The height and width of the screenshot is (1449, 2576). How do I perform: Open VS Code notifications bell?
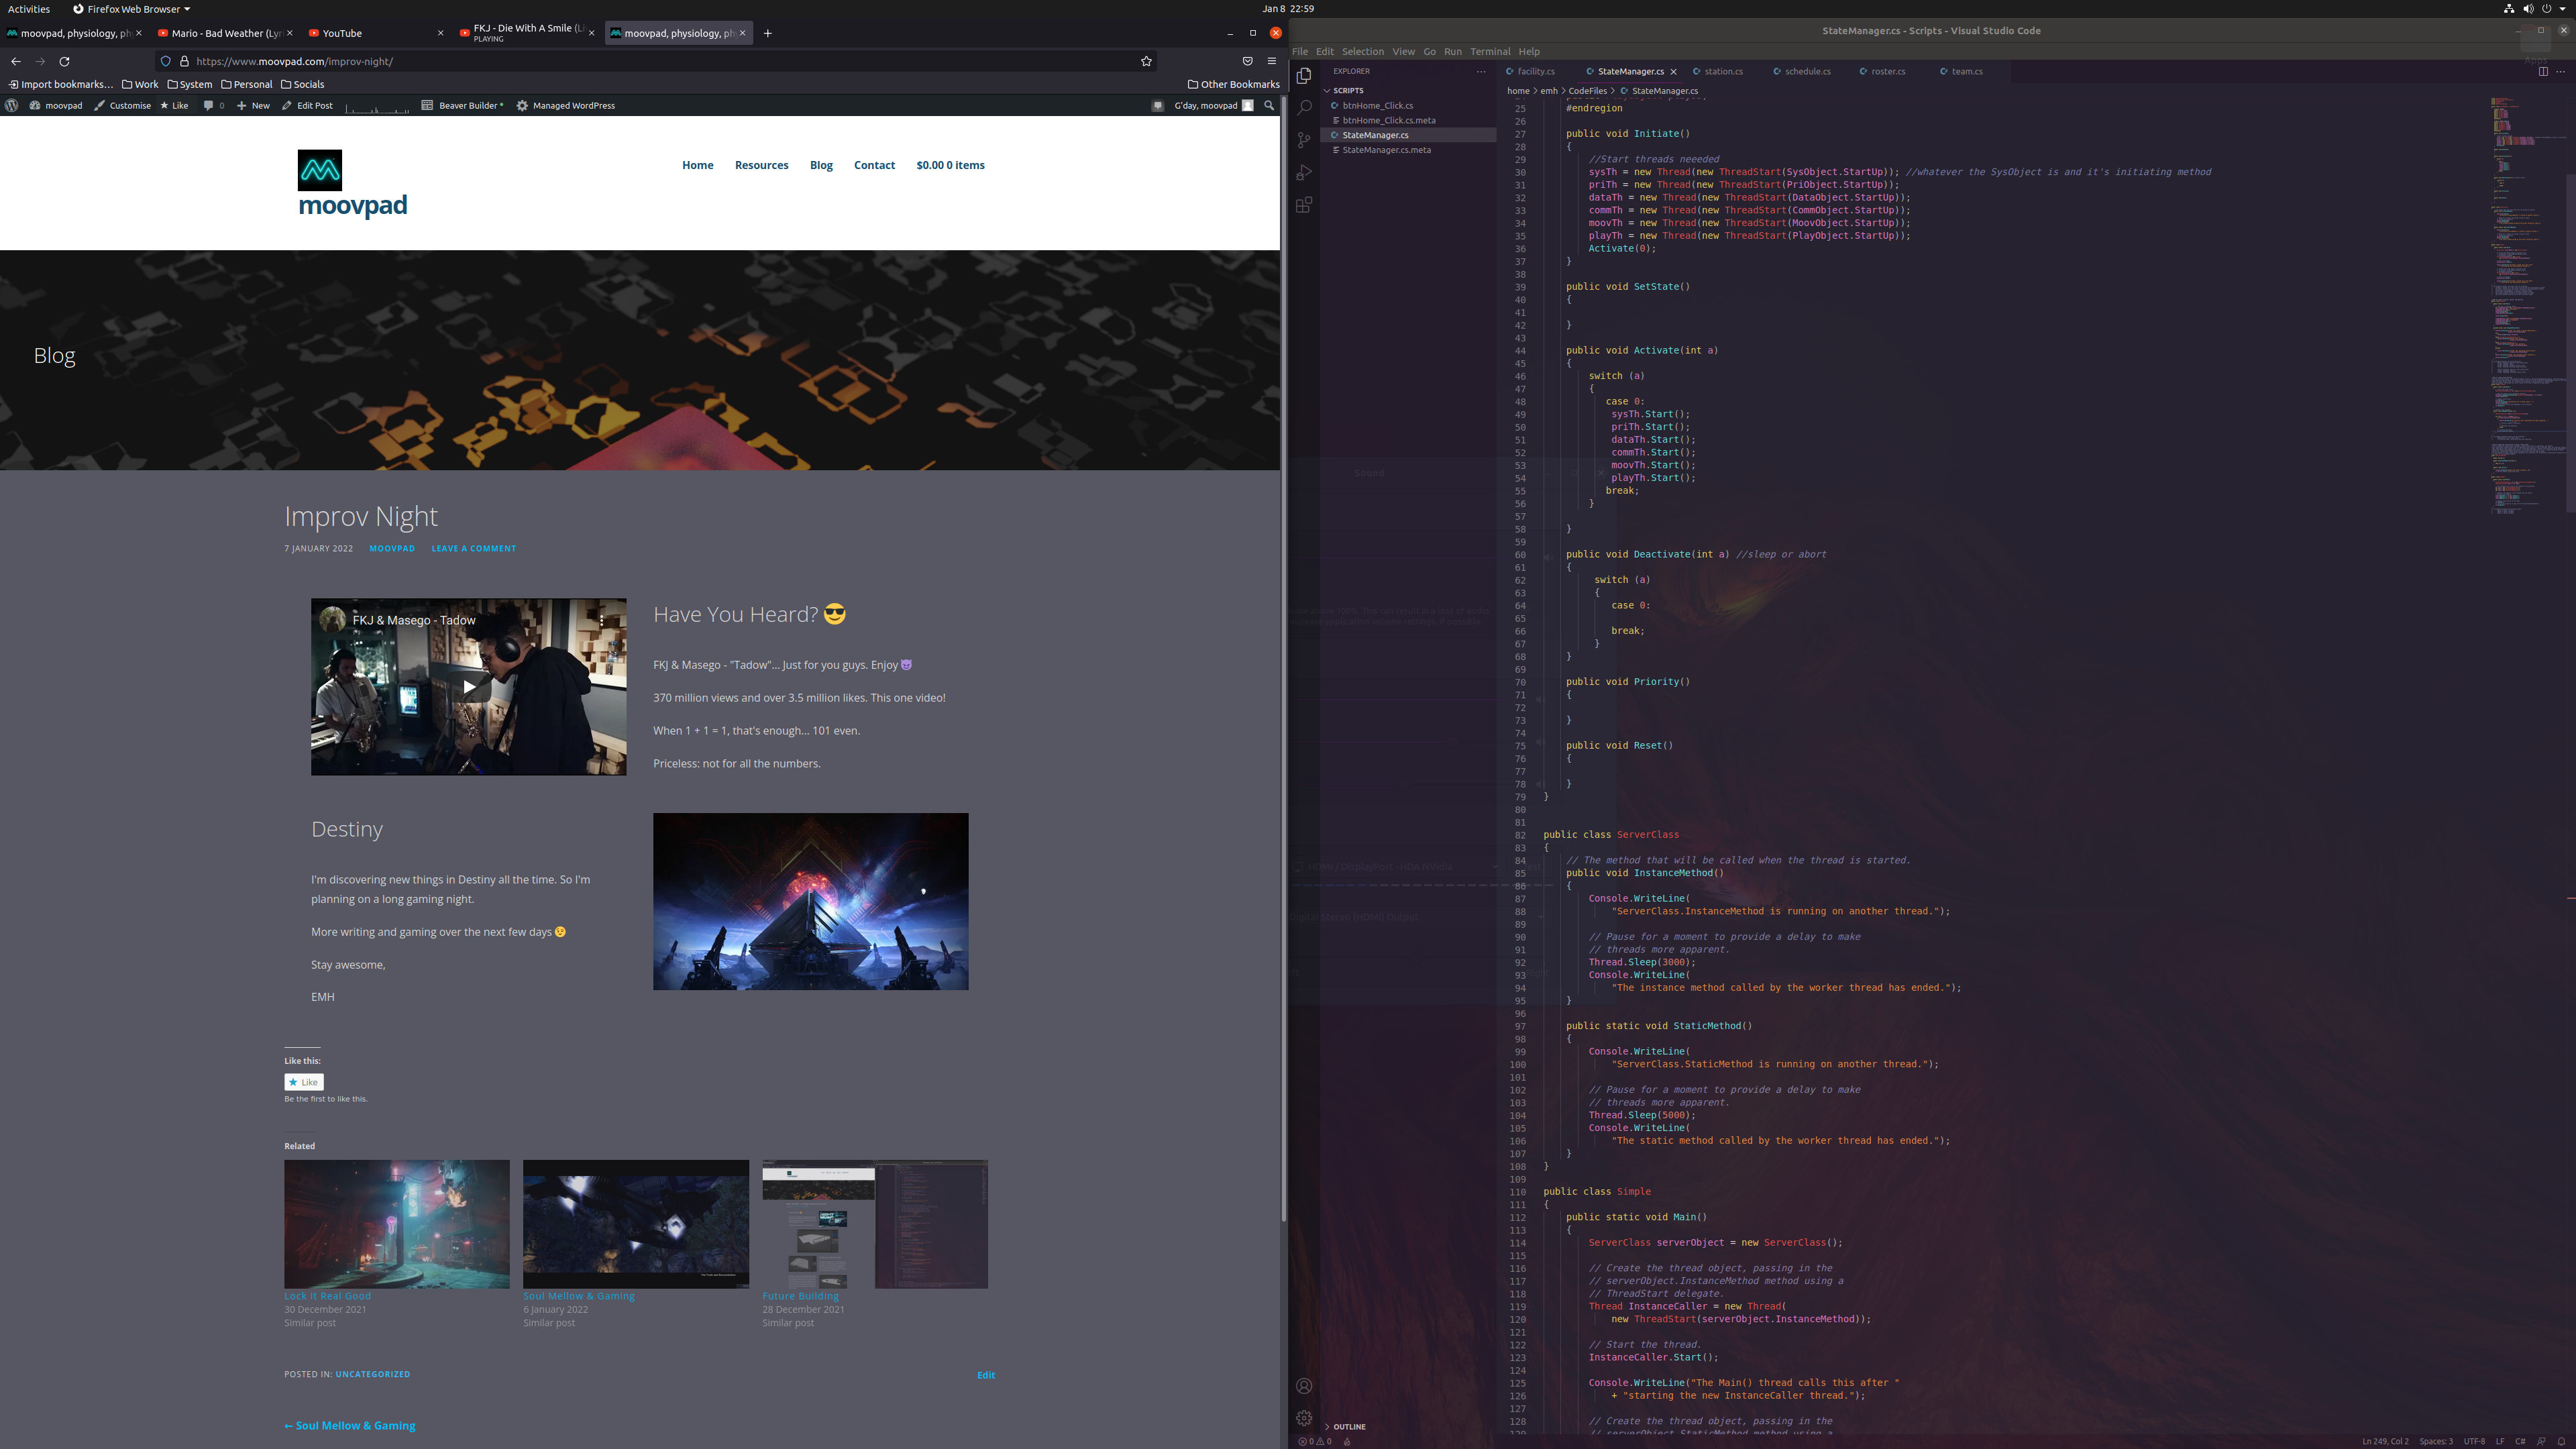tap(2562, 1441)
